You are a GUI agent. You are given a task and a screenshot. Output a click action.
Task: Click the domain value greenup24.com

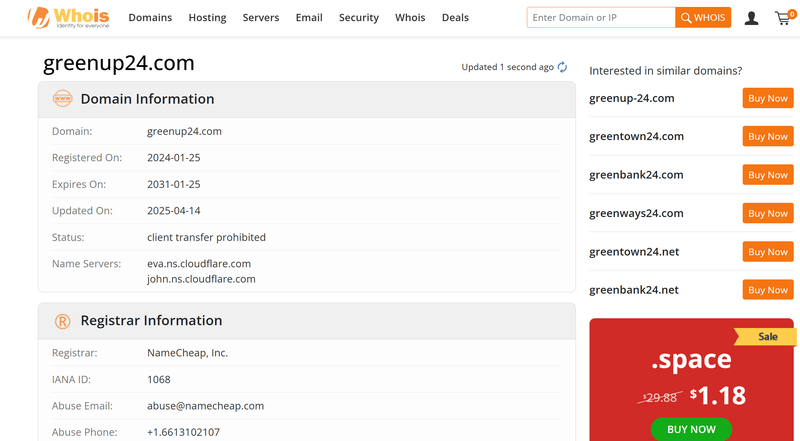tap(184, 131)
